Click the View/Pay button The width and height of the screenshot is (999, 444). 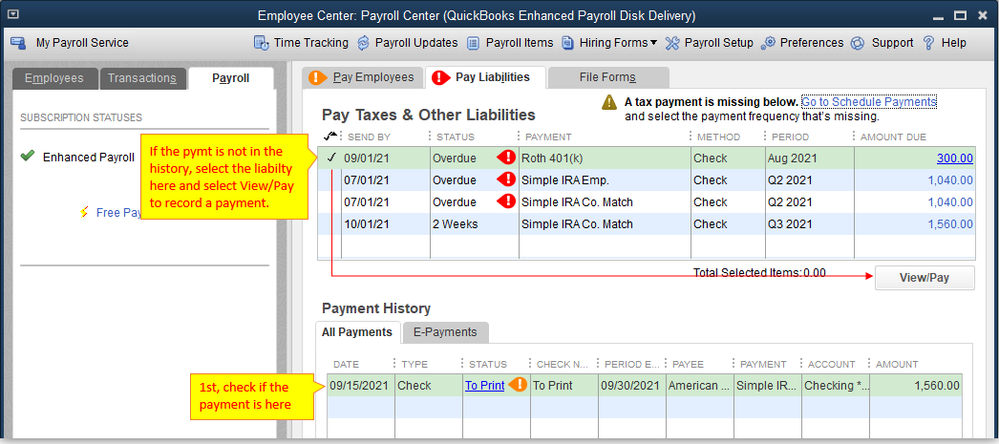(924, 278)
